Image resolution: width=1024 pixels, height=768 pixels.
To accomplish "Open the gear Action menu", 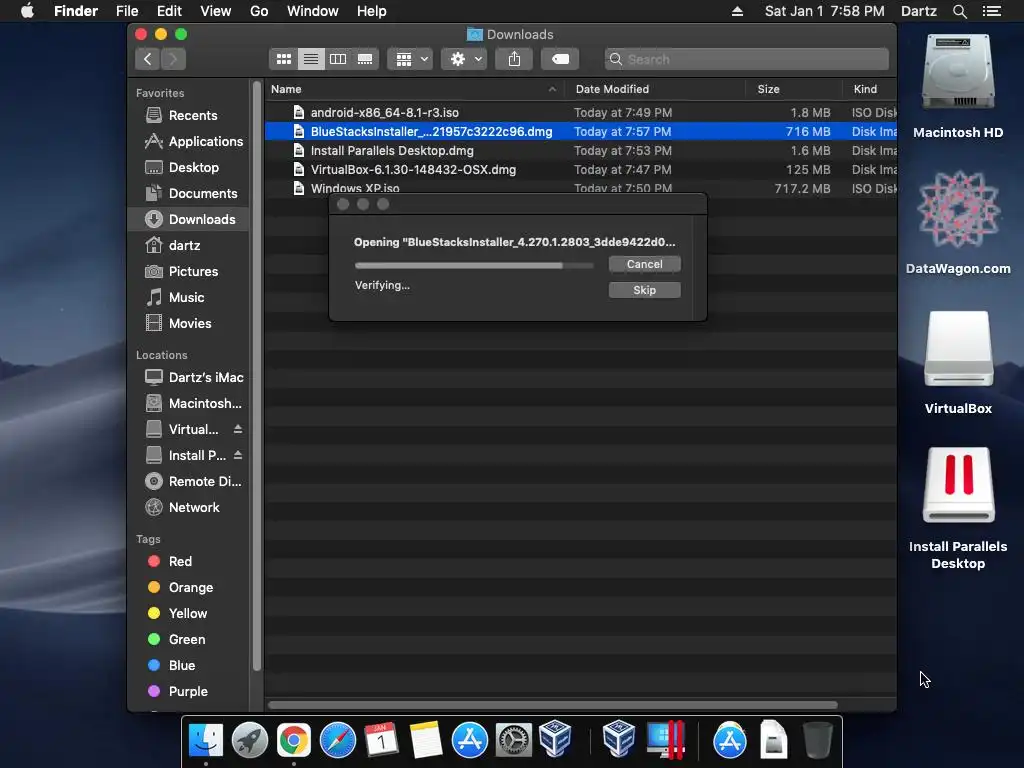I will coord(464,59).
